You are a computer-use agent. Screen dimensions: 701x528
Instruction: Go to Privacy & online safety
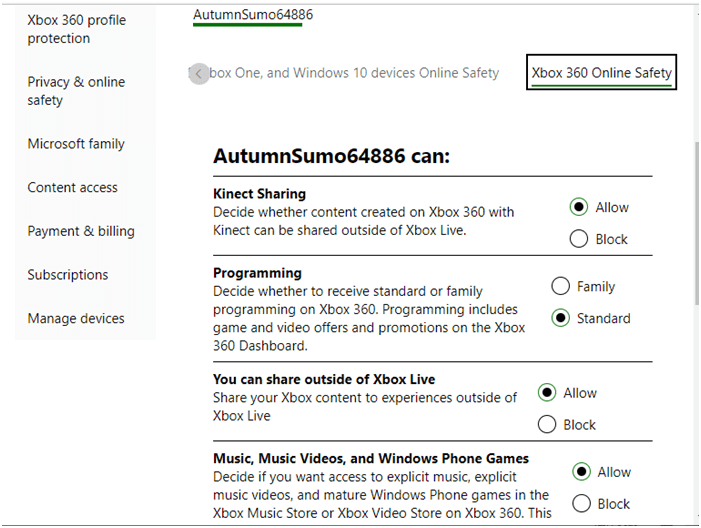tap(76, 91)
